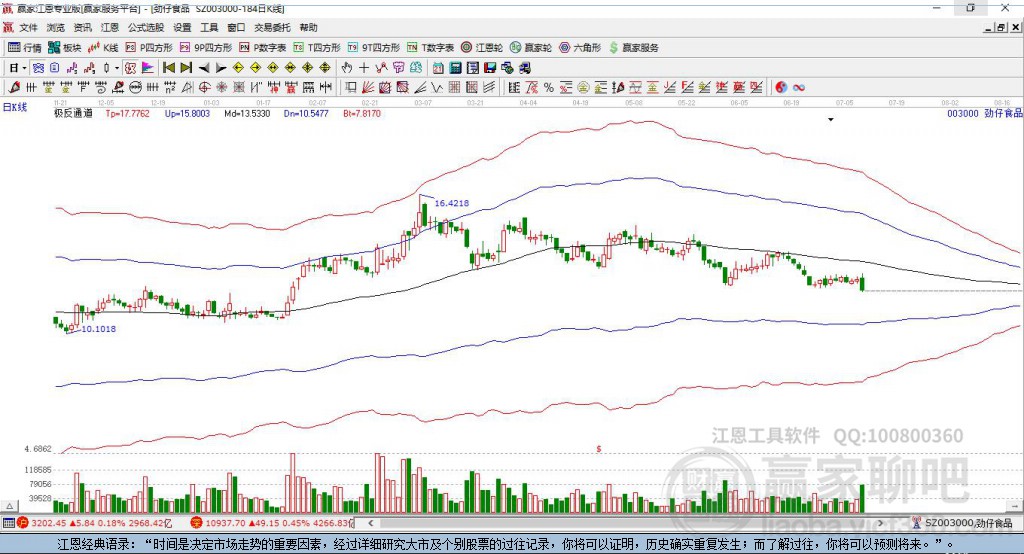Select the zigzag wave line tool
Image resolution: width=1024 pixels, height=554 pixels.
coord(437,87)
